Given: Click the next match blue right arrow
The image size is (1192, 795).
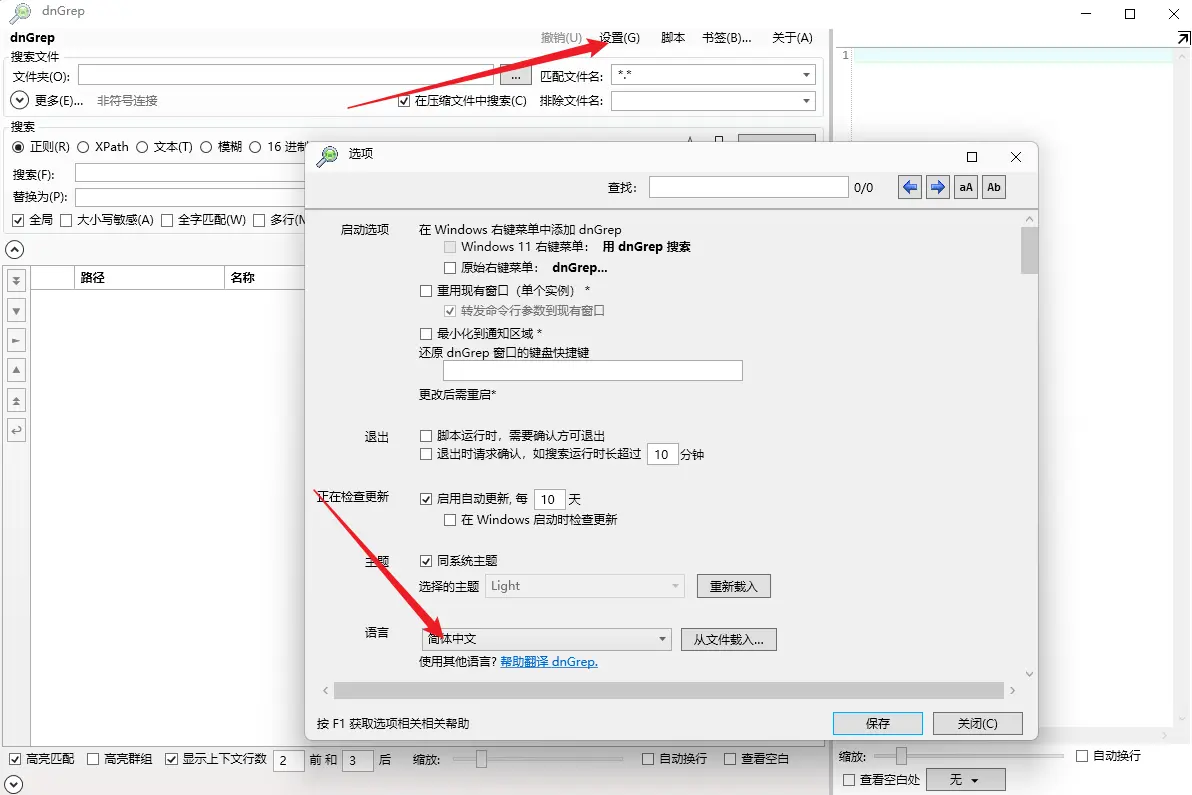Looking at the screenshot, I should click(937, 187).
